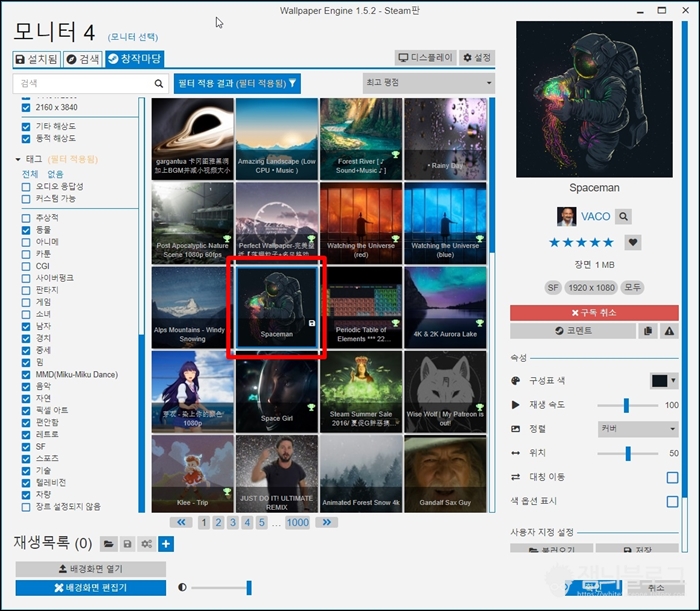Enable the 색 옵션 표시 checkbox
700x611 pixels.
672,501
